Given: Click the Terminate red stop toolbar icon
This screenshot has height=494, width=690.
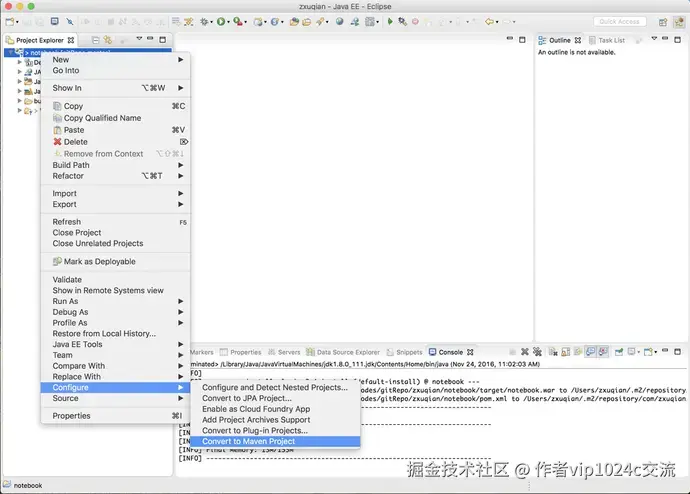Looking at the screenshot, I should pos(415,22).
